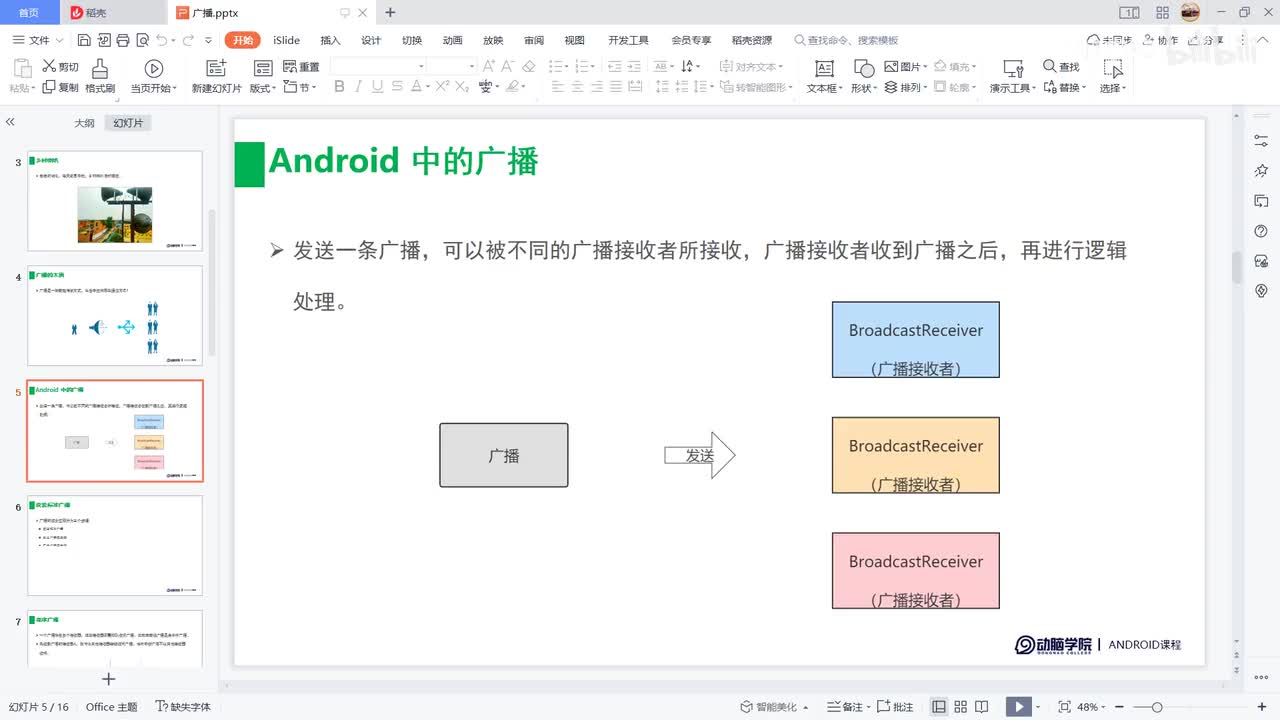Cut the selection with 剪切

click(x=60, y=66)
